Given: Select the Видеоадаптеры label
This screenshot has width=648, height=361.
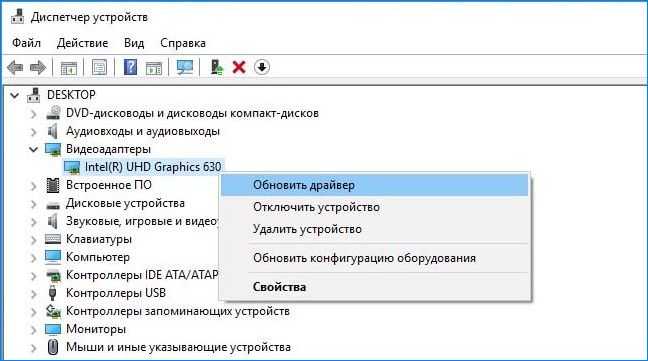Looking at the screenshot, I should pyautogui.click(x=108, y=149).
